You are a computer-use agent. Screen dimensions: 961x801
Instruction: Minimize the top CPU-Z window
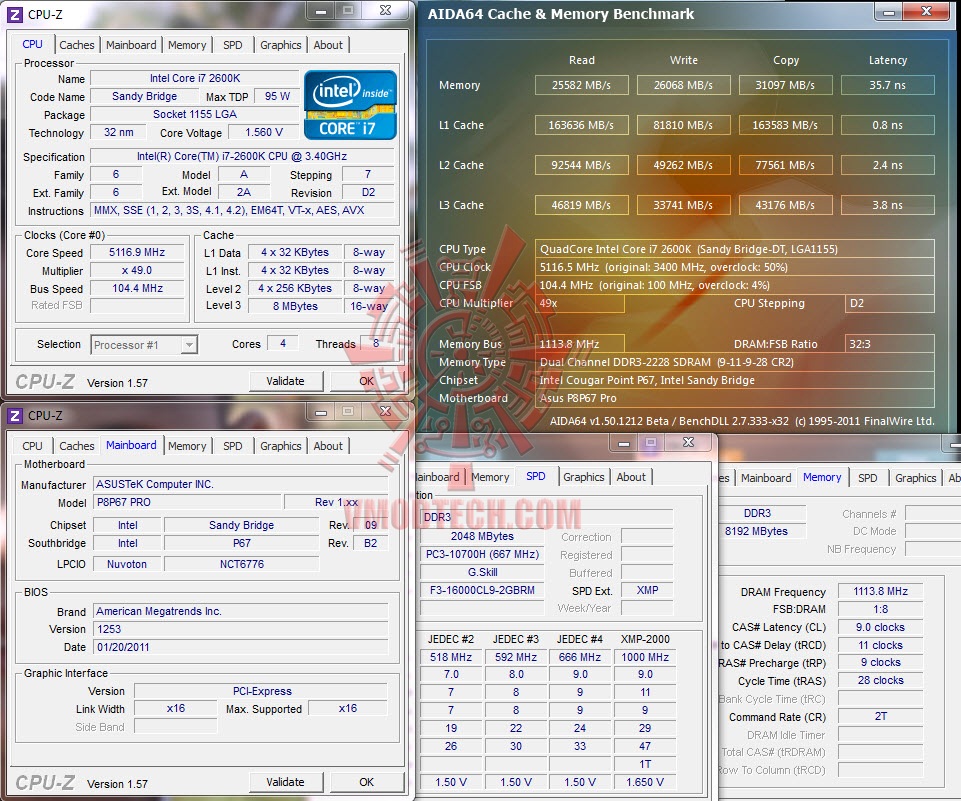[x=321, y=10]
